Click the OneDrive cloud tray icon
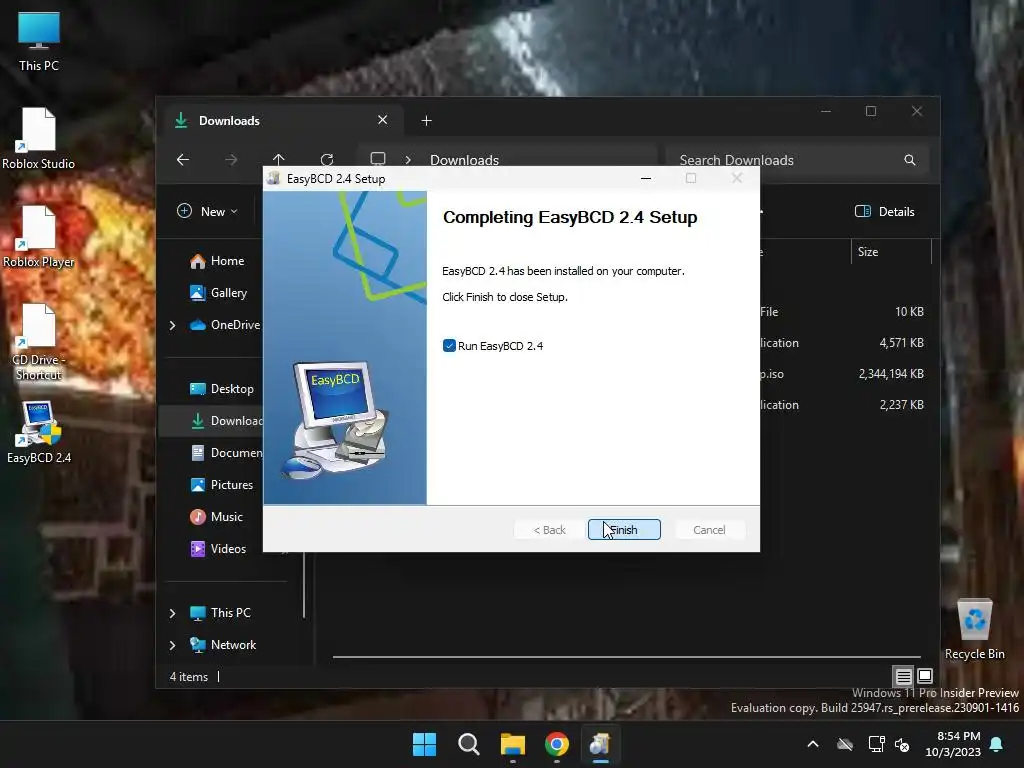1024x768 pixels. [845, 744]
